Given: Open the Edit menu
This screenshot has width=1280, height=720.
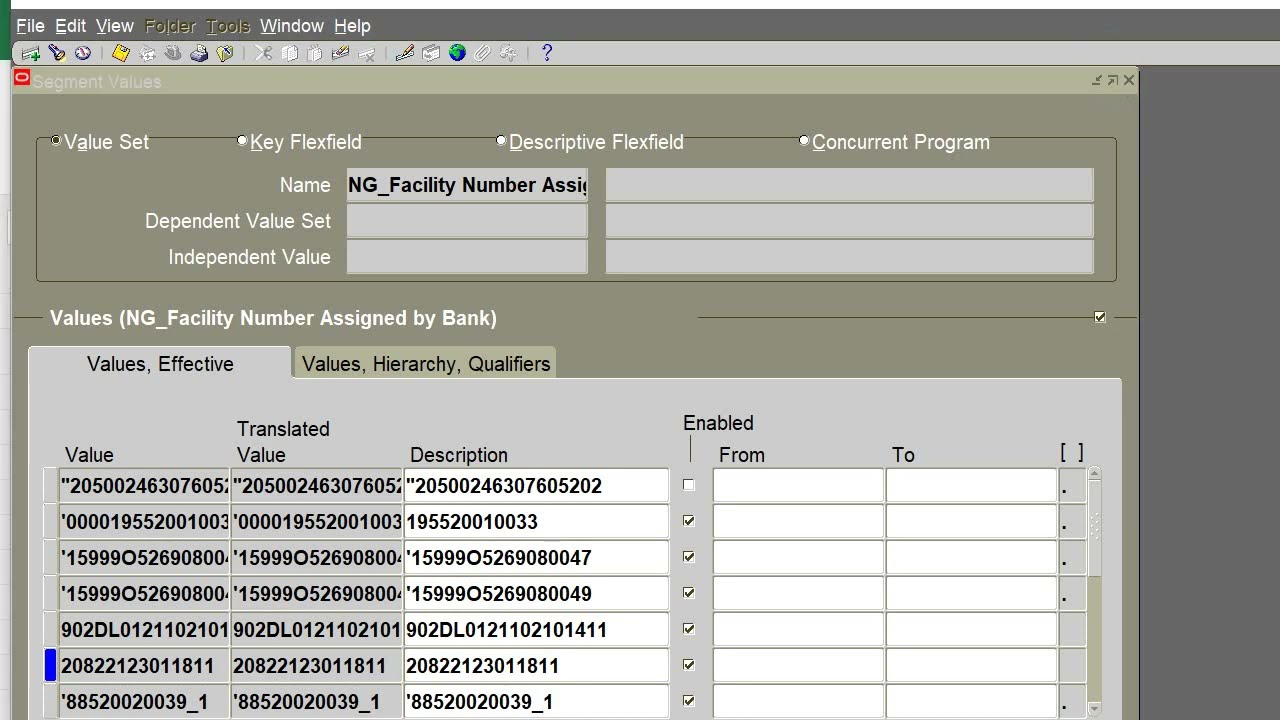Looking at the screenshot, I should coord(70,26).
